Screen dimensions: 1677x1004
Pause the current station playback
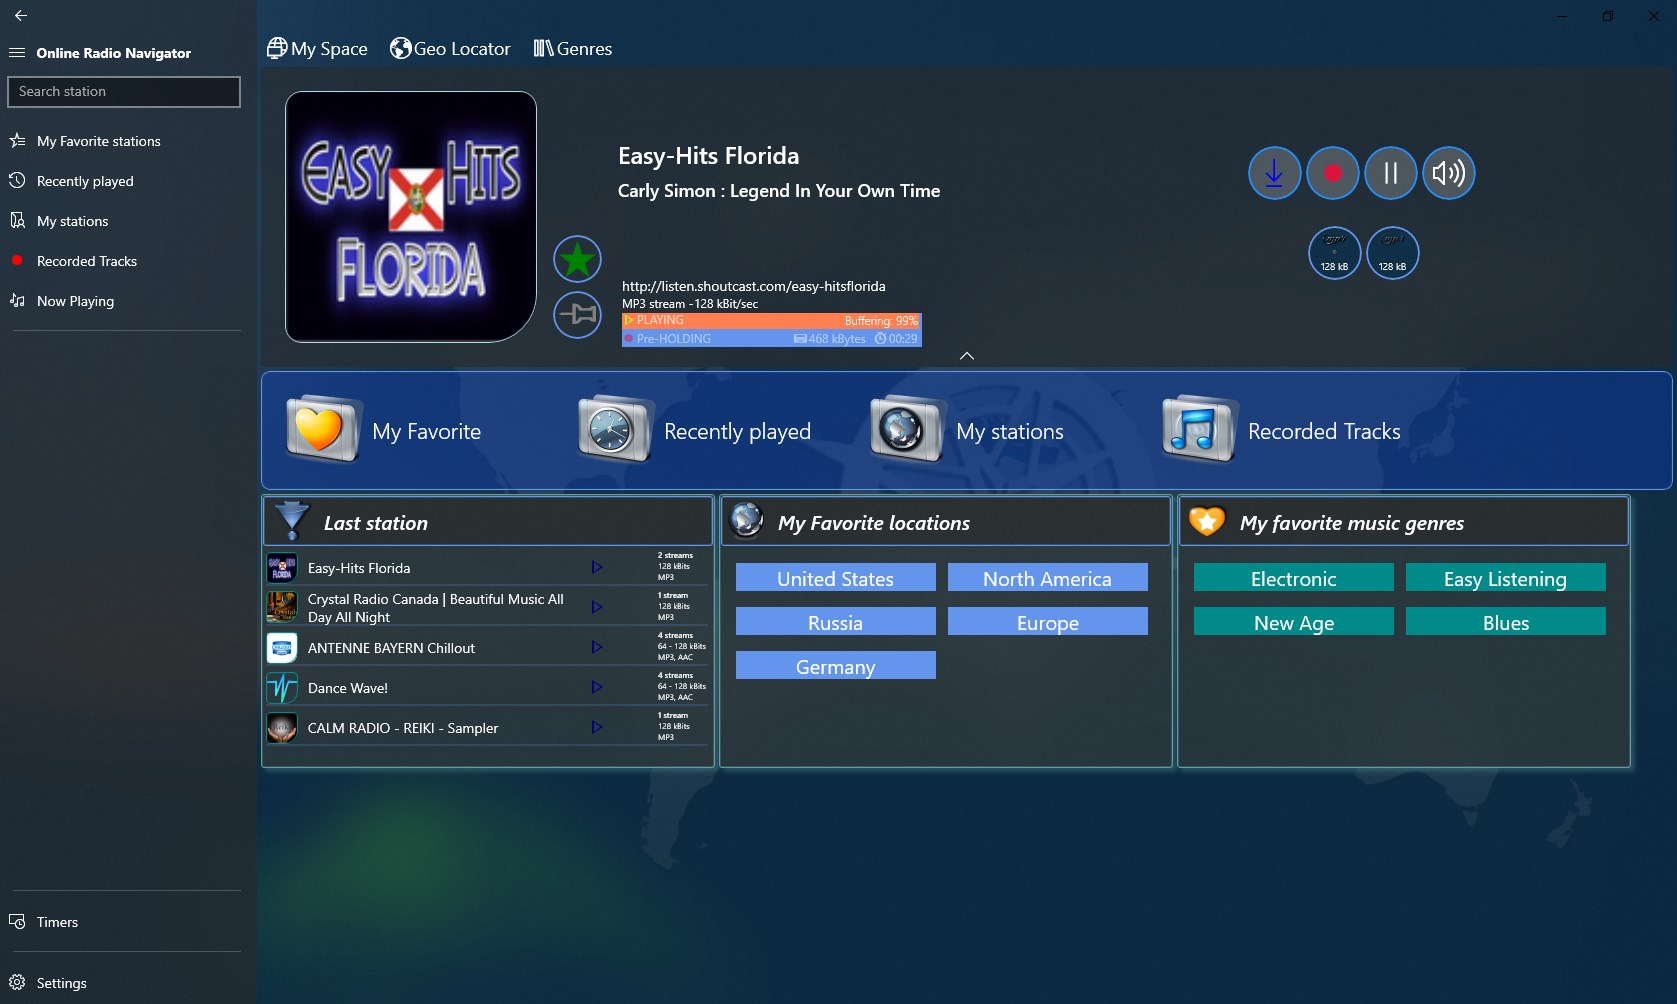click(1390, 173)
